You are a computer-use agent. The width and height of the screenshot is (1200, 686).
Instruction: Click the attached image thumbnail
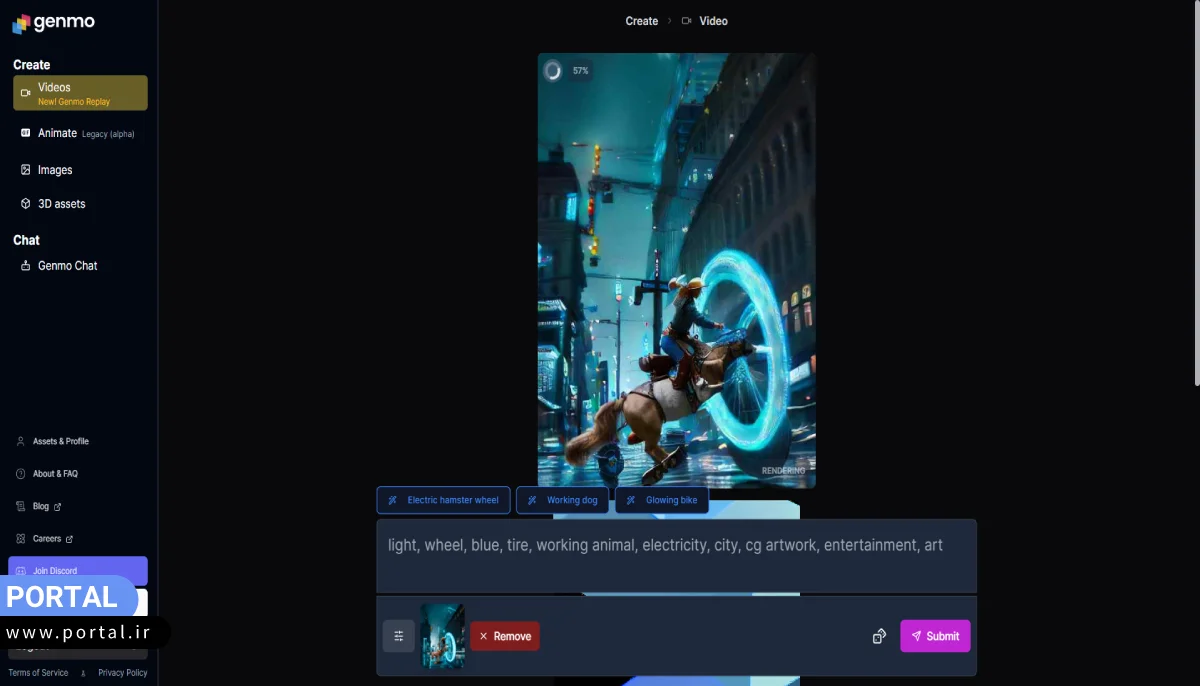(442, 636)
